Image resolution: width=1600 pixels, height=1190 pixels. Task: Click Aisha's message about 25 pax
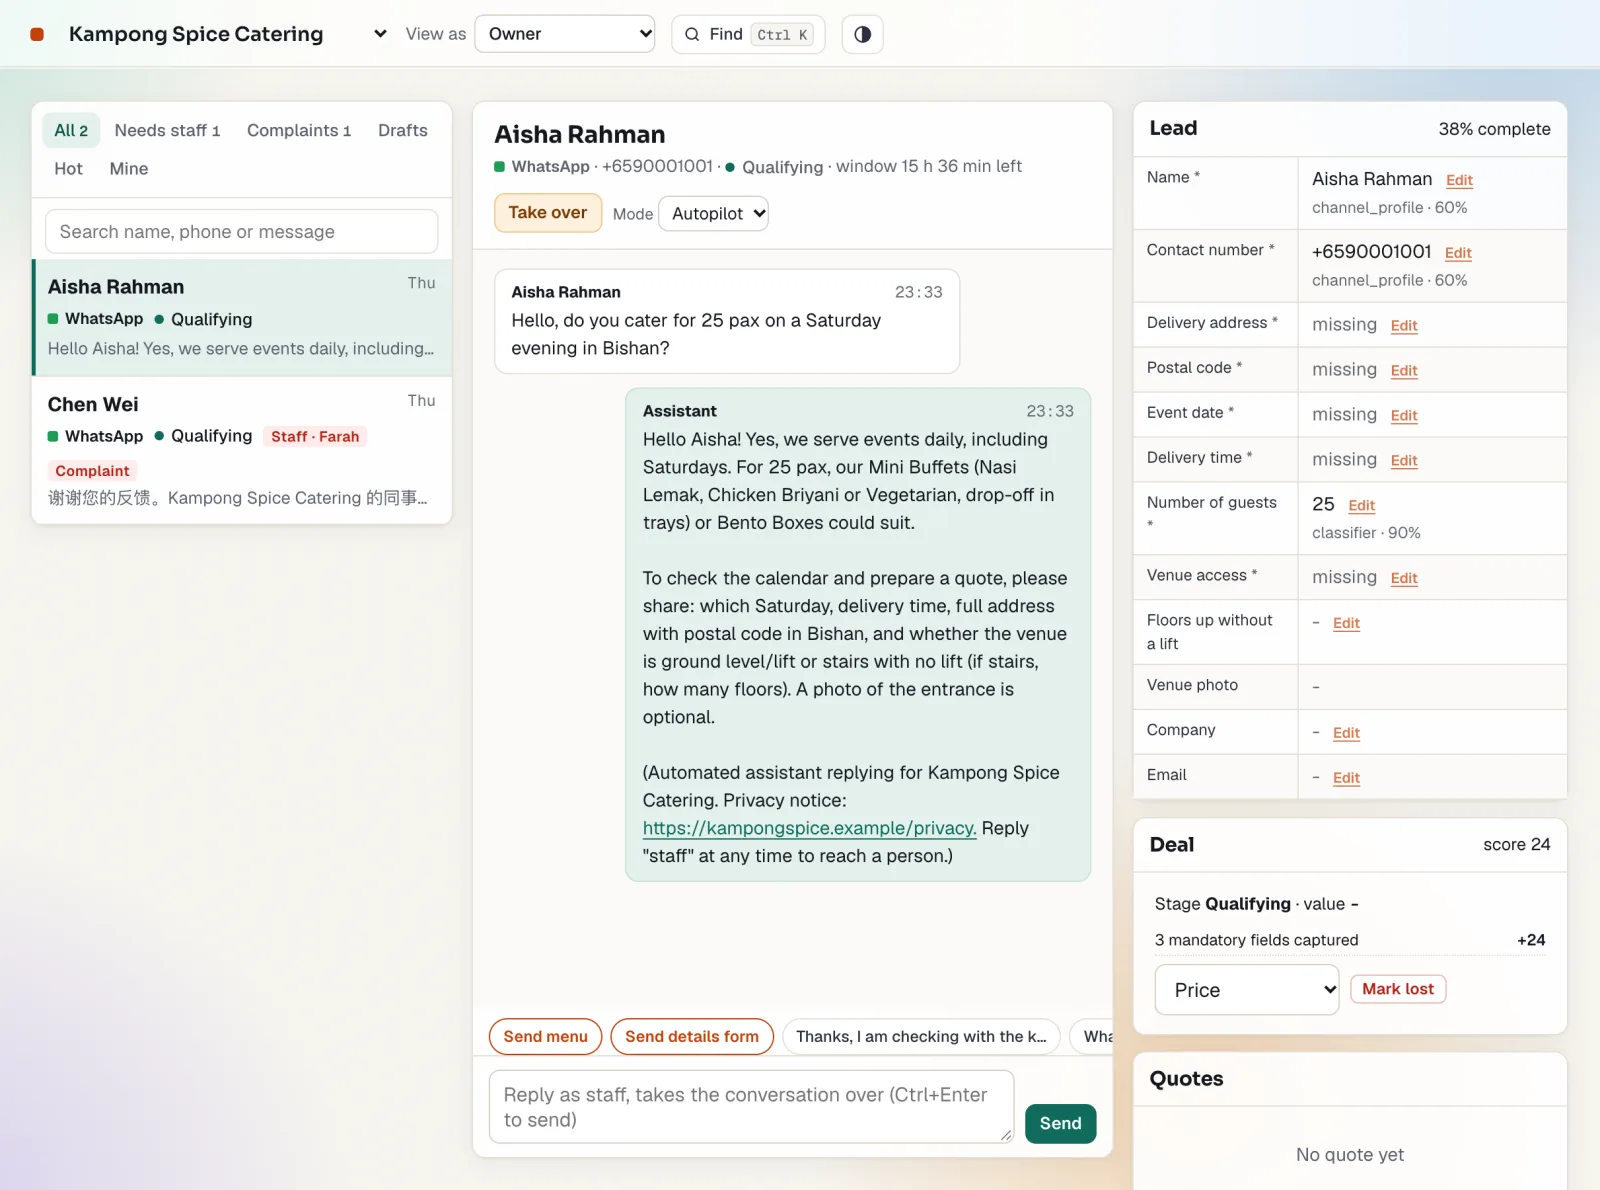pos(727,321)
